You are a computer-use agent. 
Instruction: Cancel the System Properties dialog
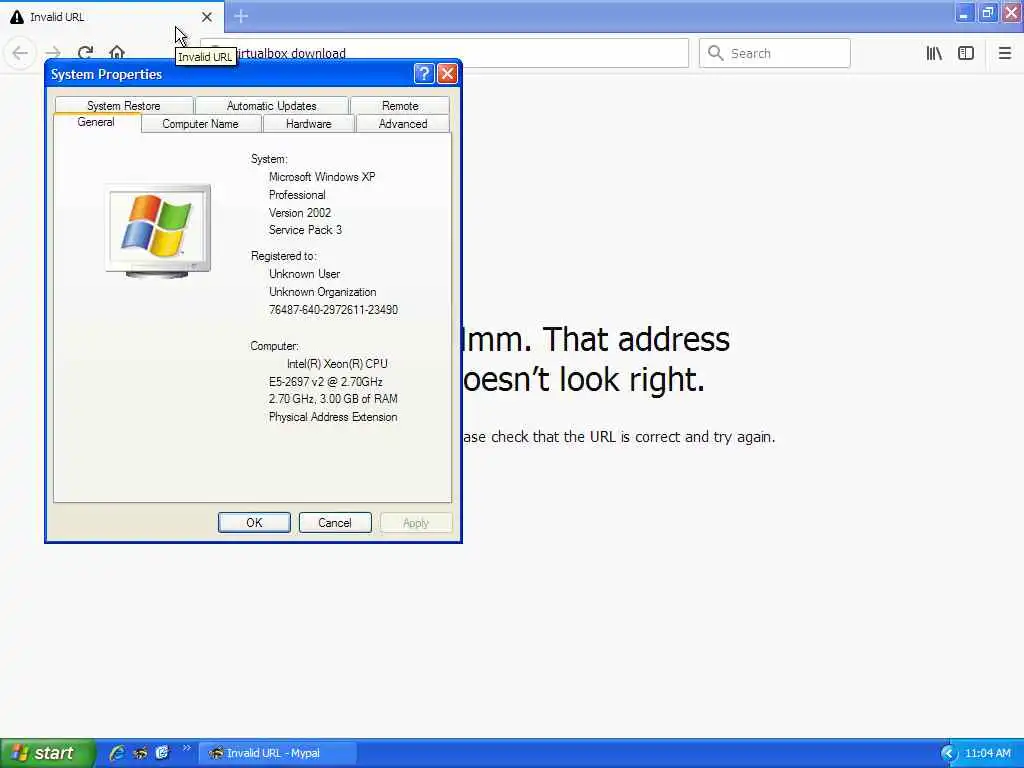pyautogui.click(x=335, y=522)
